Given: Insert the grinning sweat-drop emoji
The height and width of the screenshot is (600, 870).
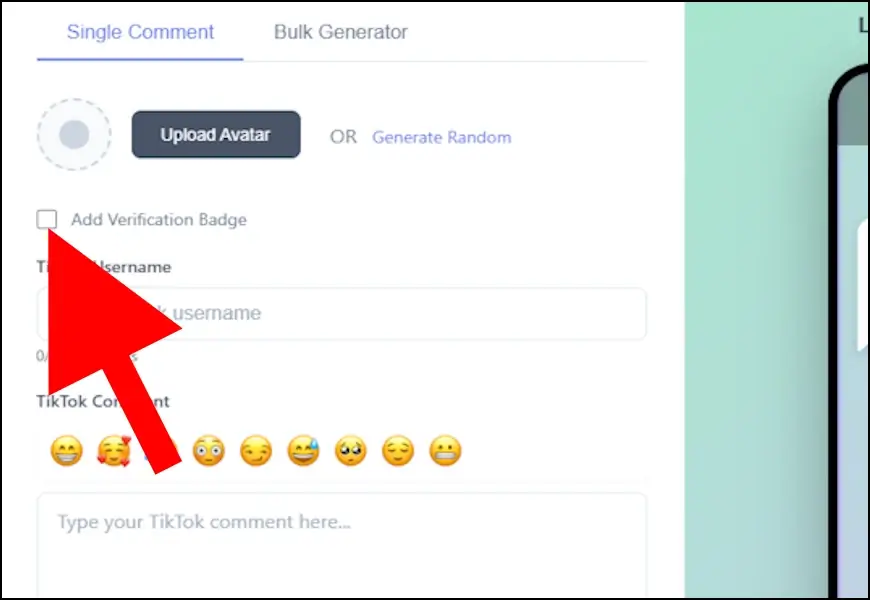Looking at the screenshot, I should click(x=304, y=451).
